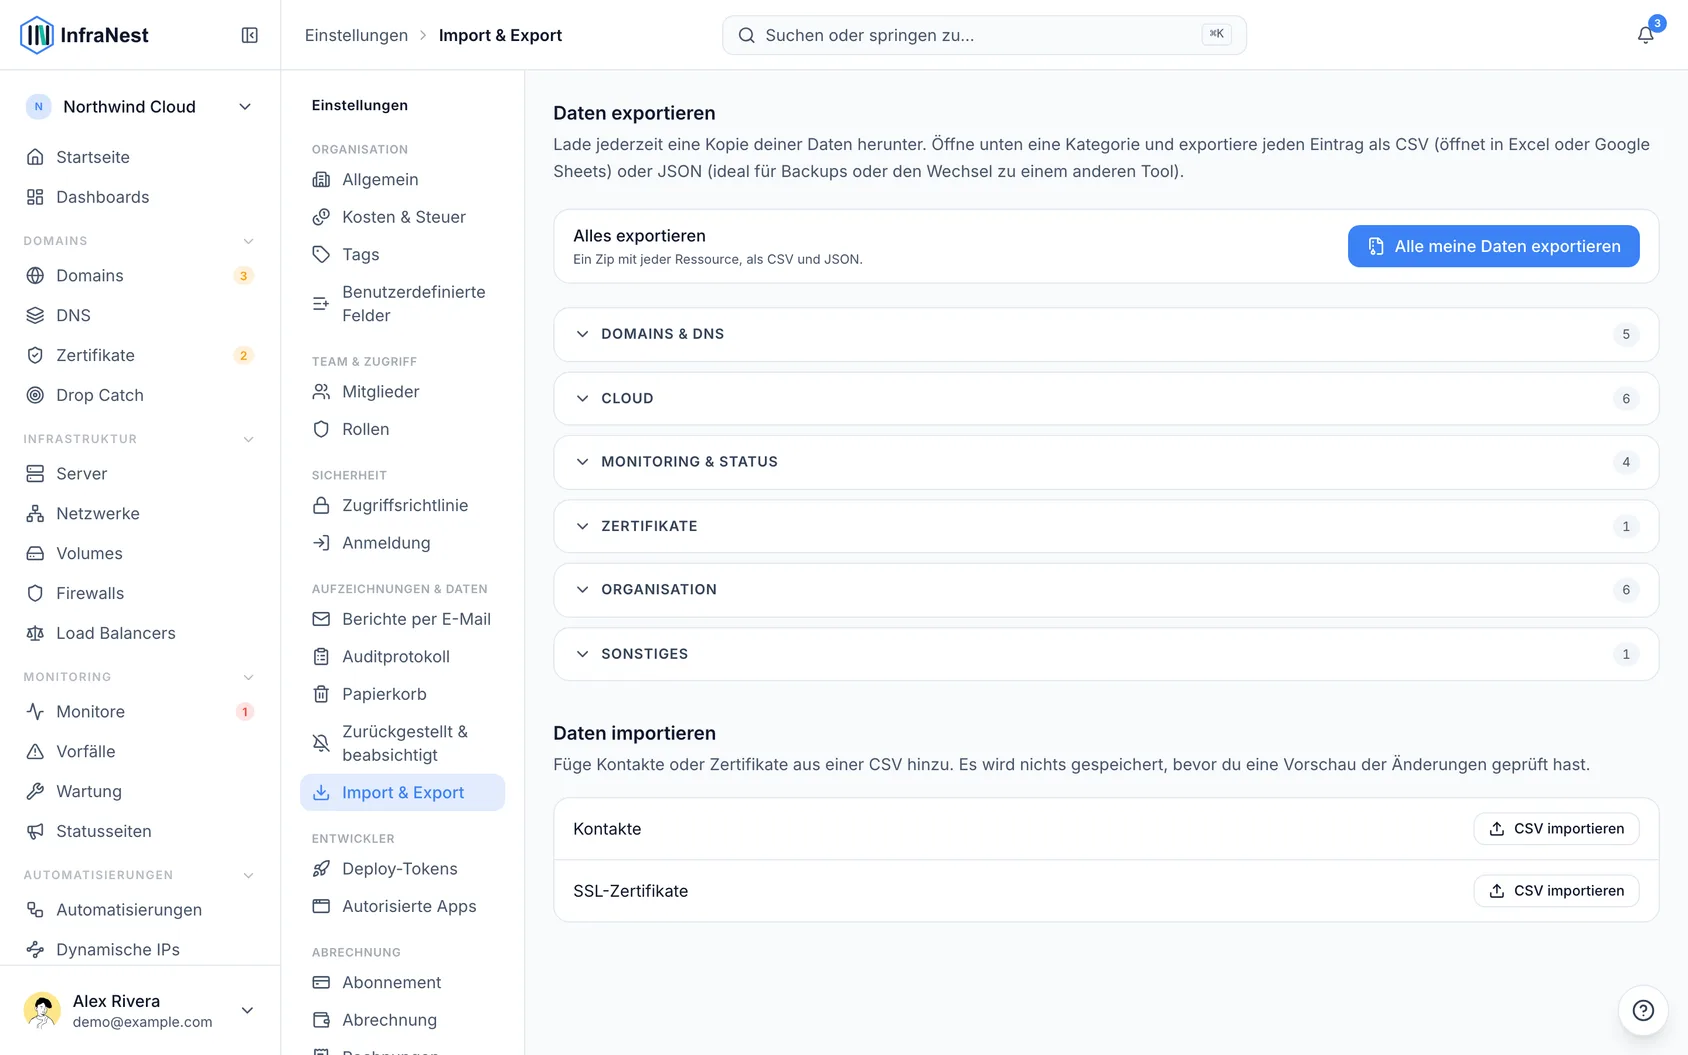Screen dimensions: 1688x1055
Task: Open the Northwind Cloud workspace dropdown
Action: [x=140, y=107]
